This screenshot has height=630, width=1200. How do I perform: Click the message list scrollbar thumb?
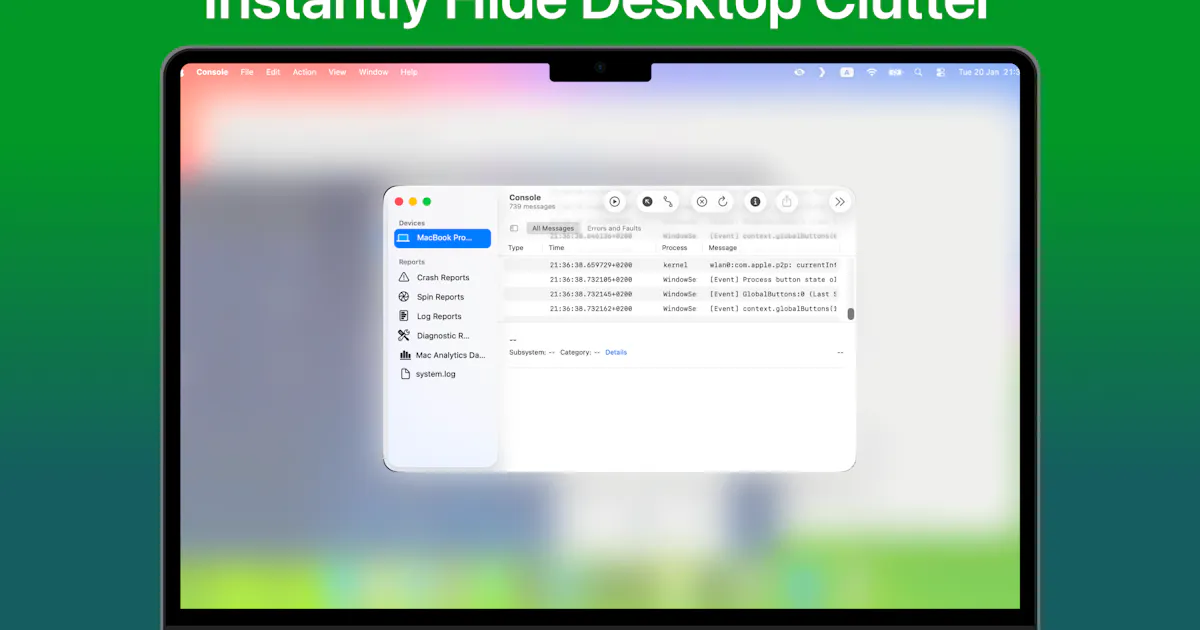point(851,314)
